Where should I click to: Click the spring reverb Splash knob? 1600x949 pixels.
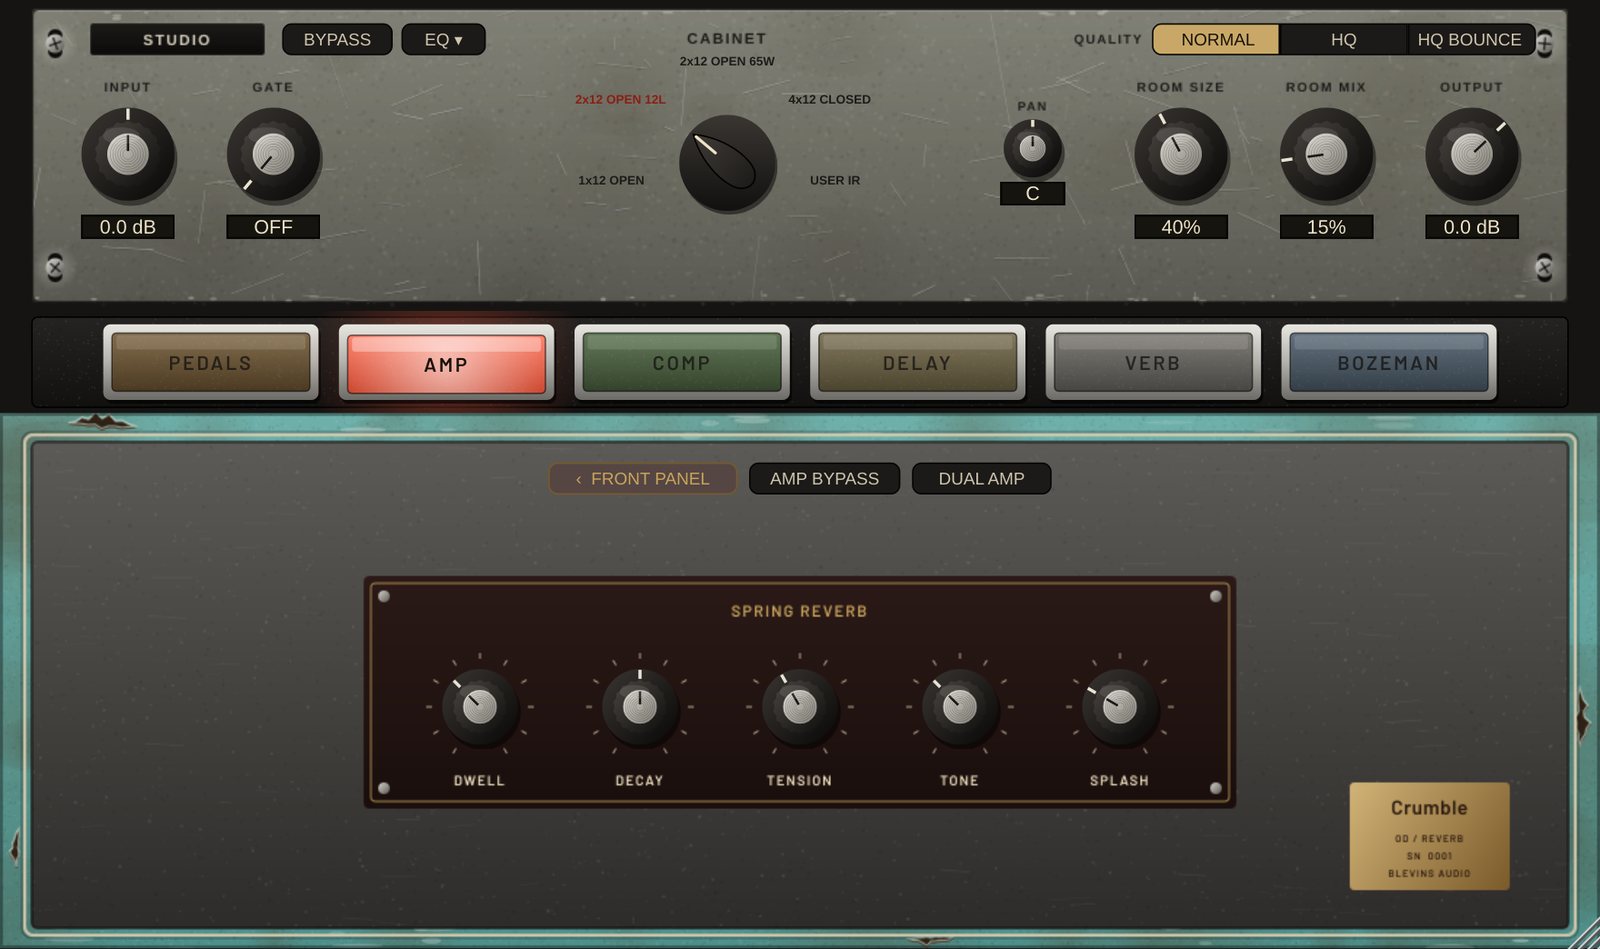pyautogui.click(x=1120, y=707)
